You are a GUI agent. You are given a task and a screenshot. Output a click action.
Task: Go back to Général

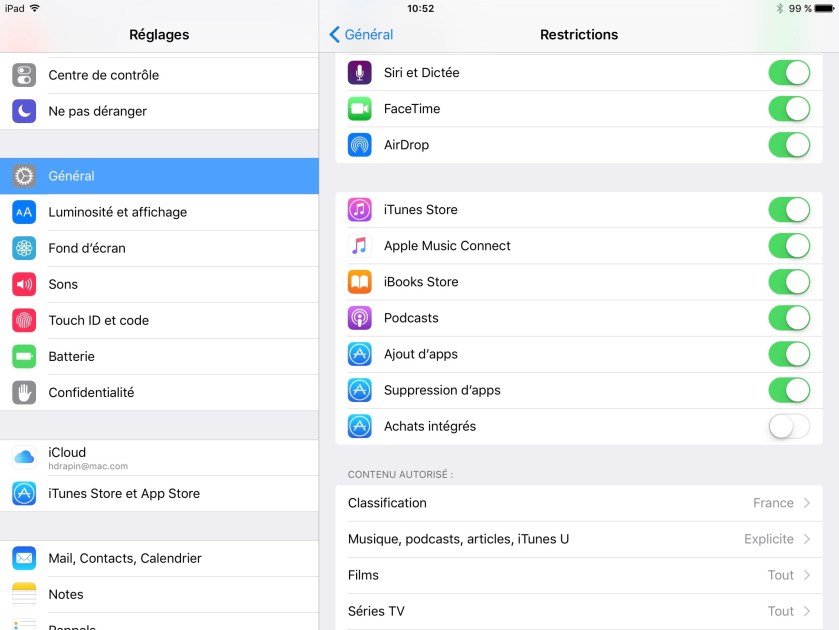click(361, 34)
